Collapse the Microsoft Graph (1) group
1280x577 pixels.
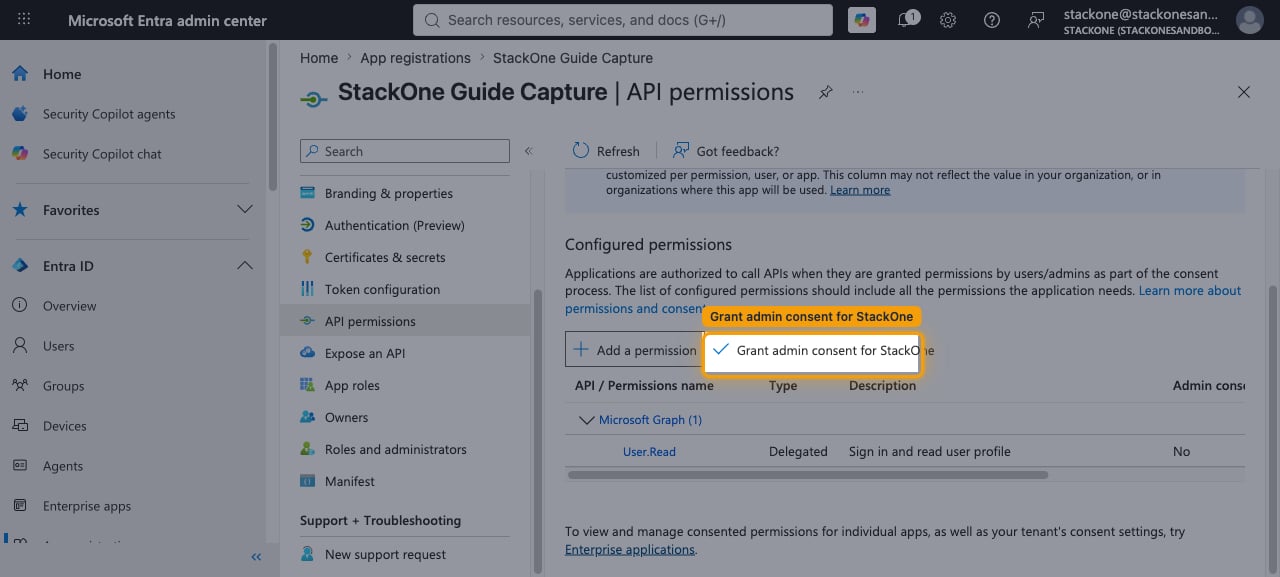pyautogui.click(x=587, y=420)
